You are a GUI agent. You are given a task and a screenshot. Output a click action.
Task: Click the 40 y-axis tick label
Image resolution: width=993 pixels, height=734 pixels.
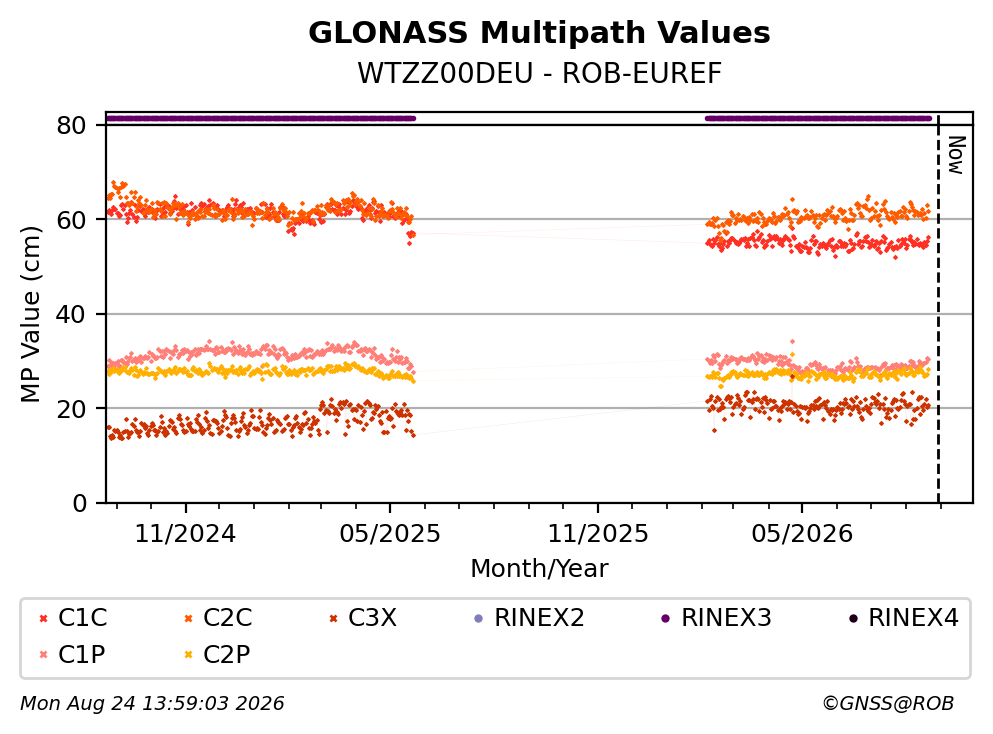(71, 314)
